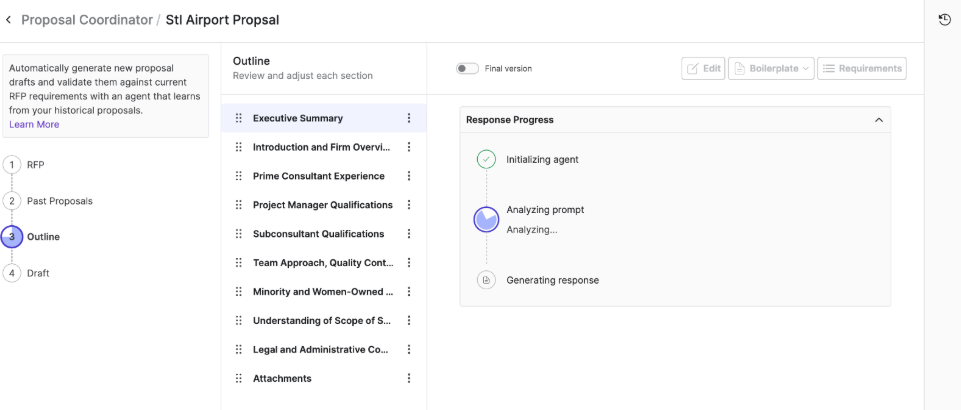Select the Attachments section
This screenshot has width=961, height=410.
pyautogui.click(x=324, y=379)
